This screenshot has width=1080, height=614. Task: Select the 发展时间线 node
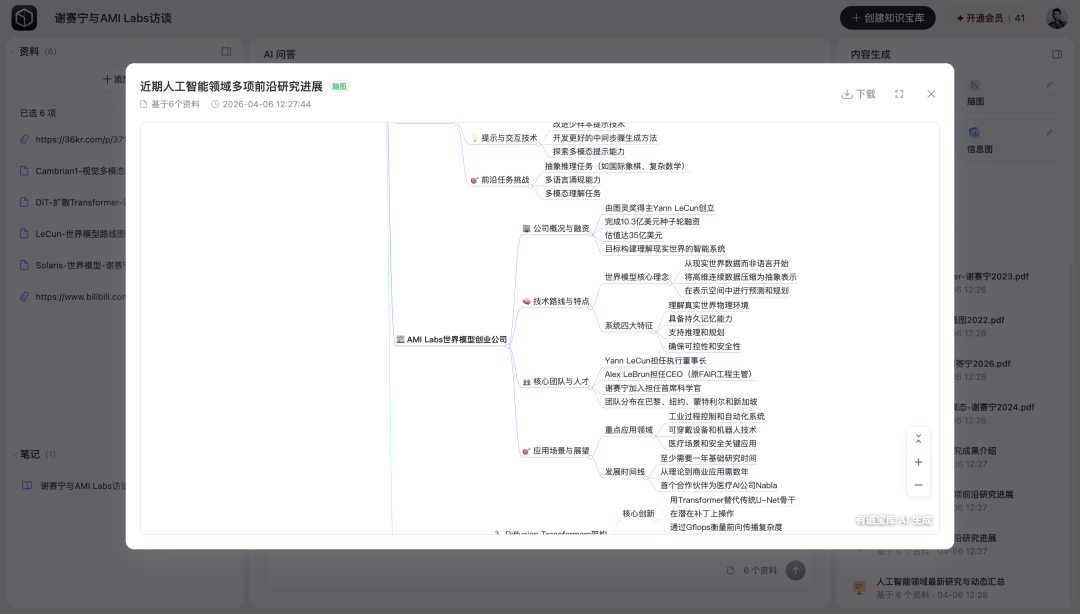(x=625, y=472)
